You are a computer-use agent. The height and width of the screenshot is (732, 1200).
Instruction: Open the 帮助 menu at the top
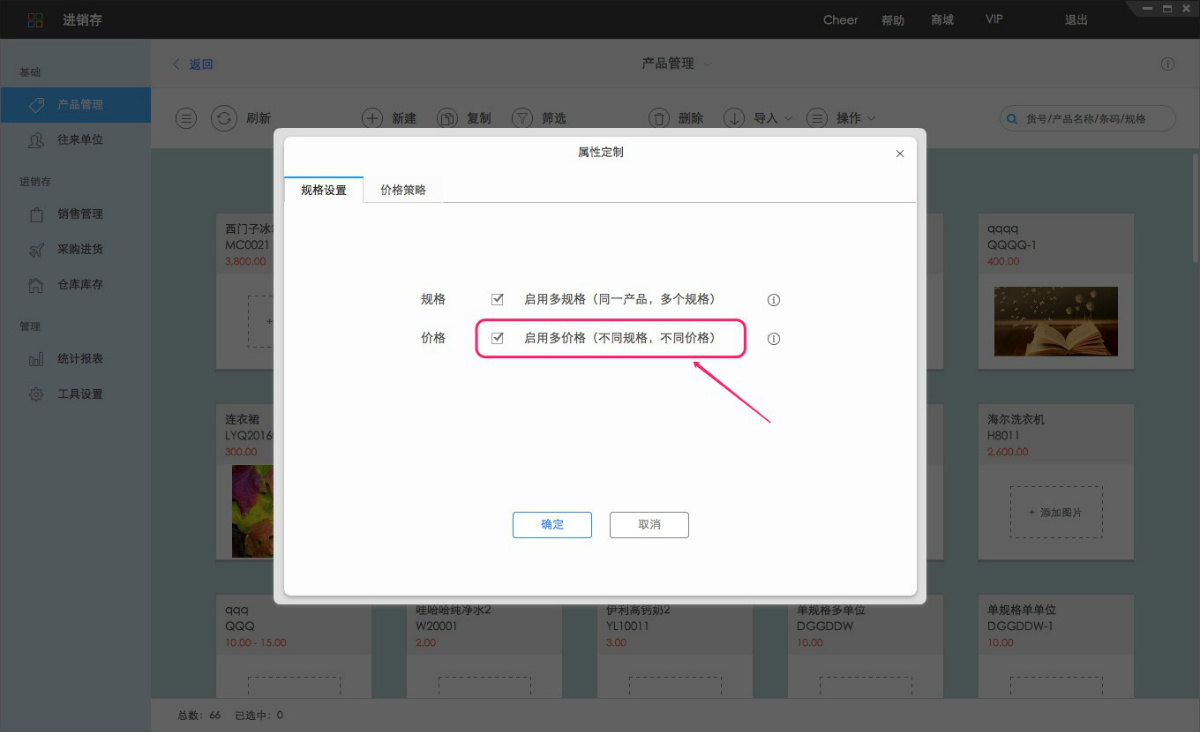click(x=892, y=19)
